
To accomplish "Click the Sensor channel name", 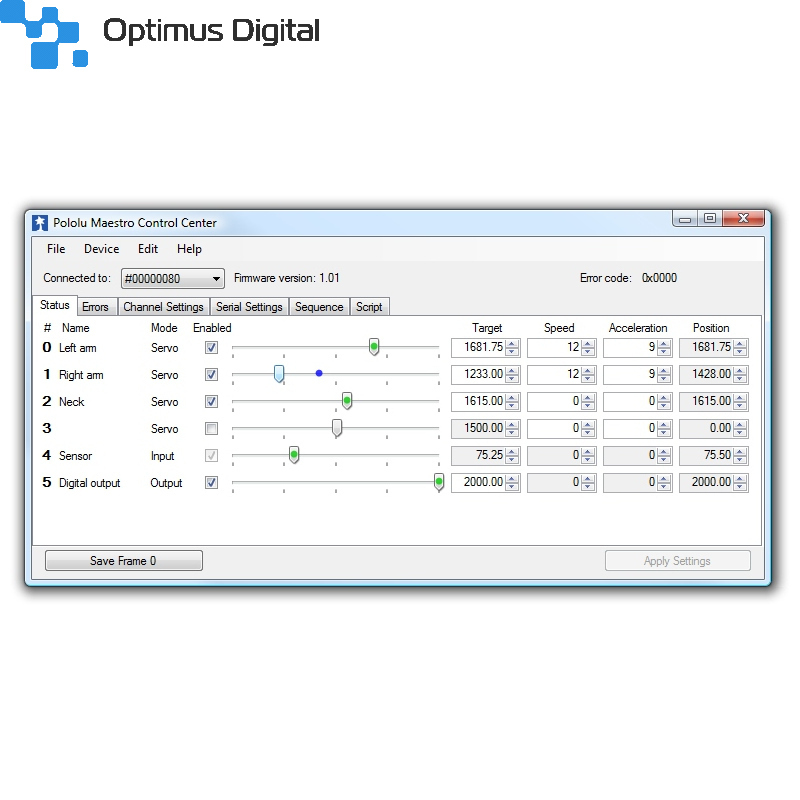I will 76,456.
